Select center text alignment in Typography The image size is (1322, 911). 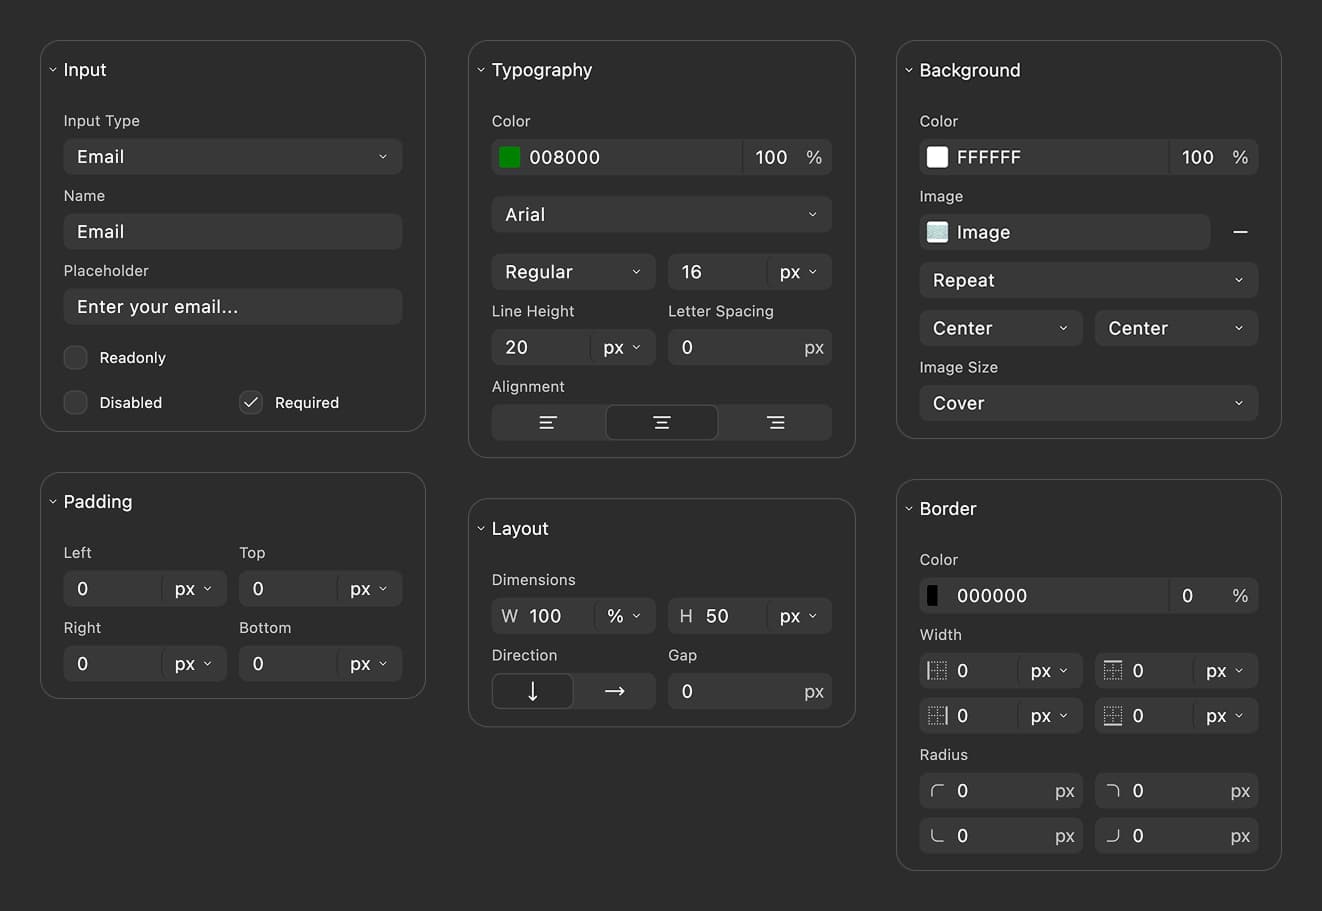(661, 422)
